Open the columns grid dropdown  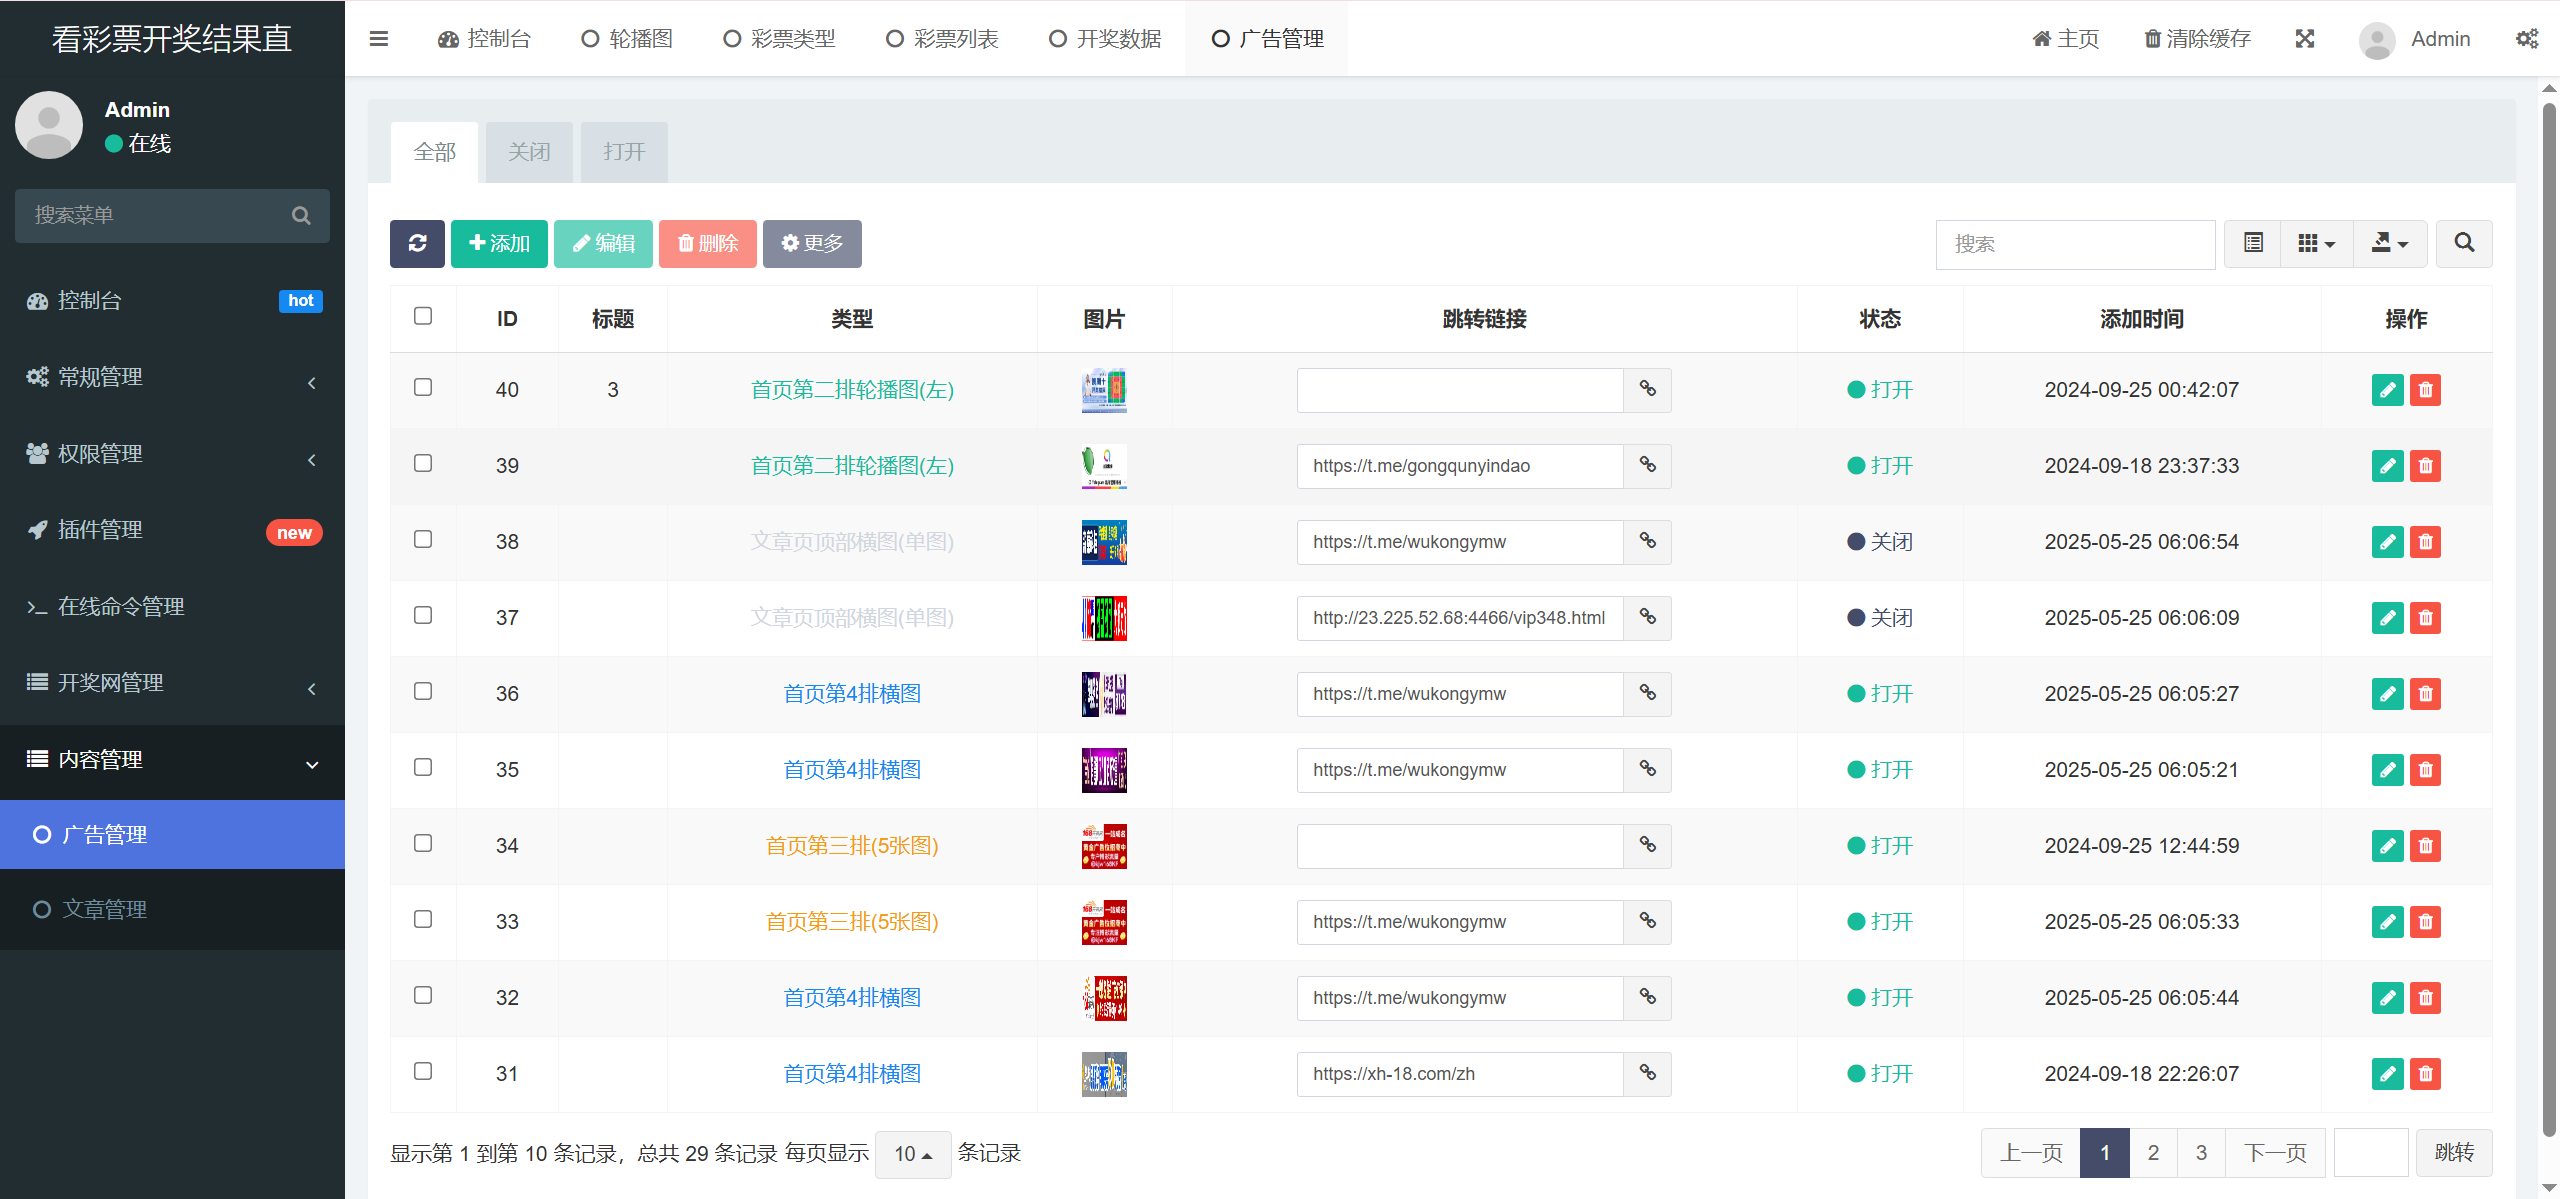pyautogui.click(x=2316, y=243)
